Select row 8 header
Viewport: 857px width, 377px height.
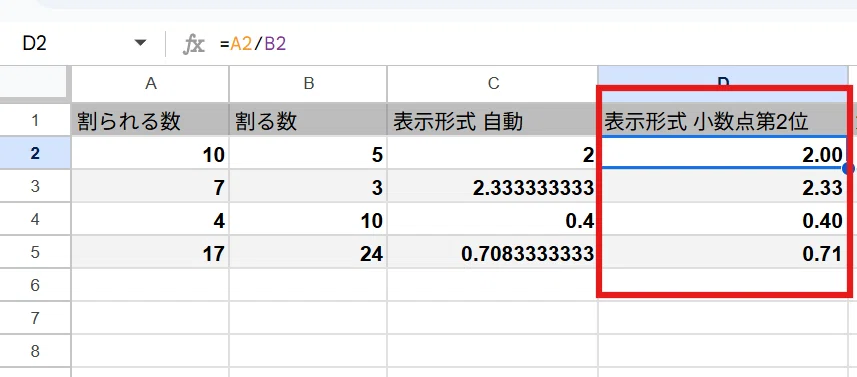tap(36, 350)
